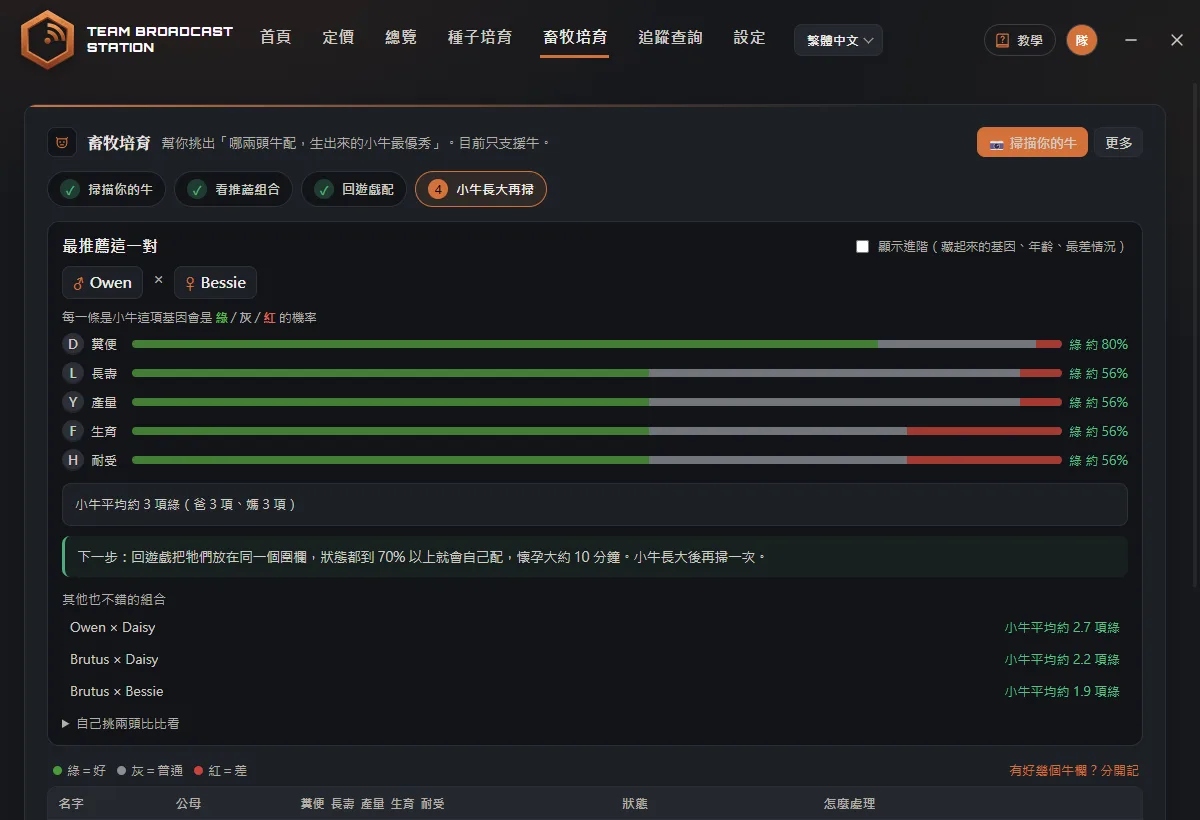
Task: Click the check icon on 回遊戲配 step
Action: pyautogui.click(x=324, y=189)
